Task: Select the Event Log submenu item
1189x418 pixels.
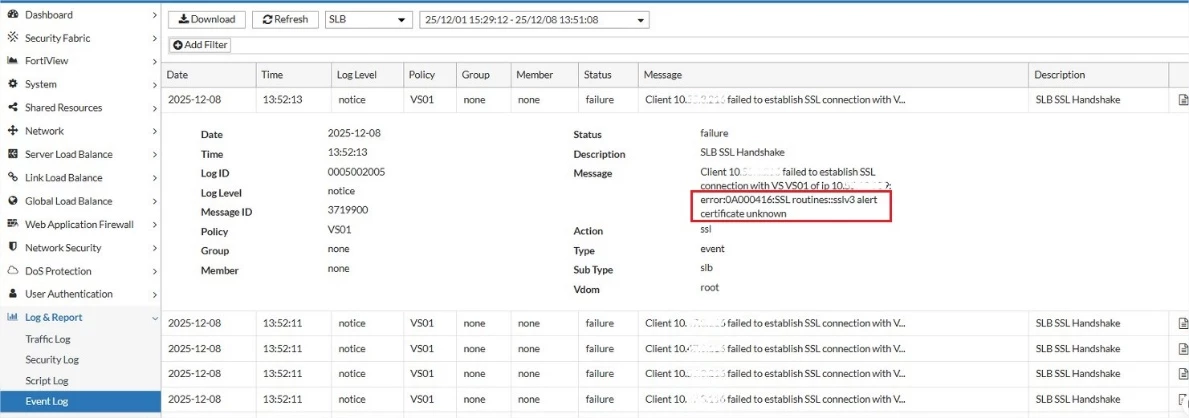Action: point(80,401)
